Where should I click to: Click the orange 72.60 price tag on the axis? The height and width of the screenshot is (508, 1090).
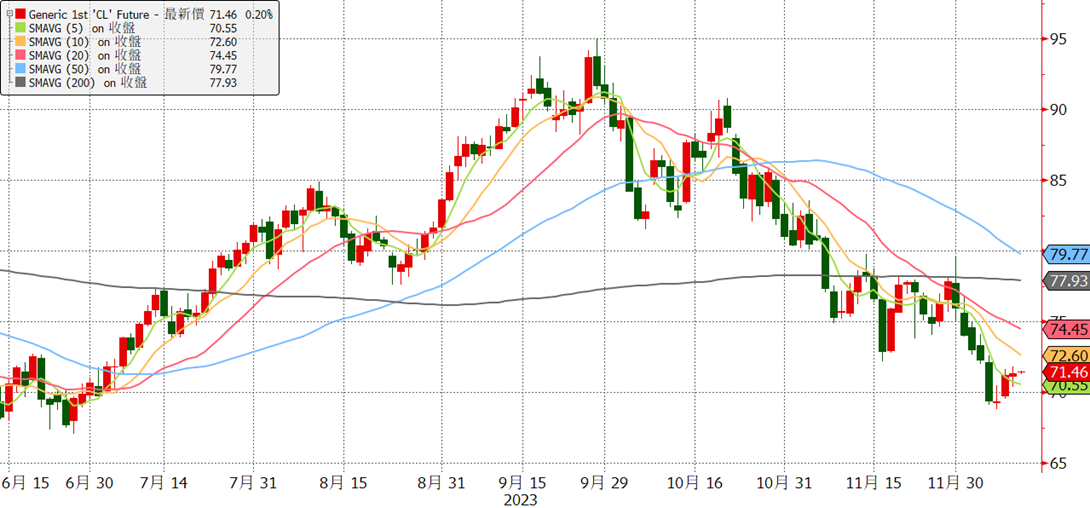click(x=1067, y=354)
